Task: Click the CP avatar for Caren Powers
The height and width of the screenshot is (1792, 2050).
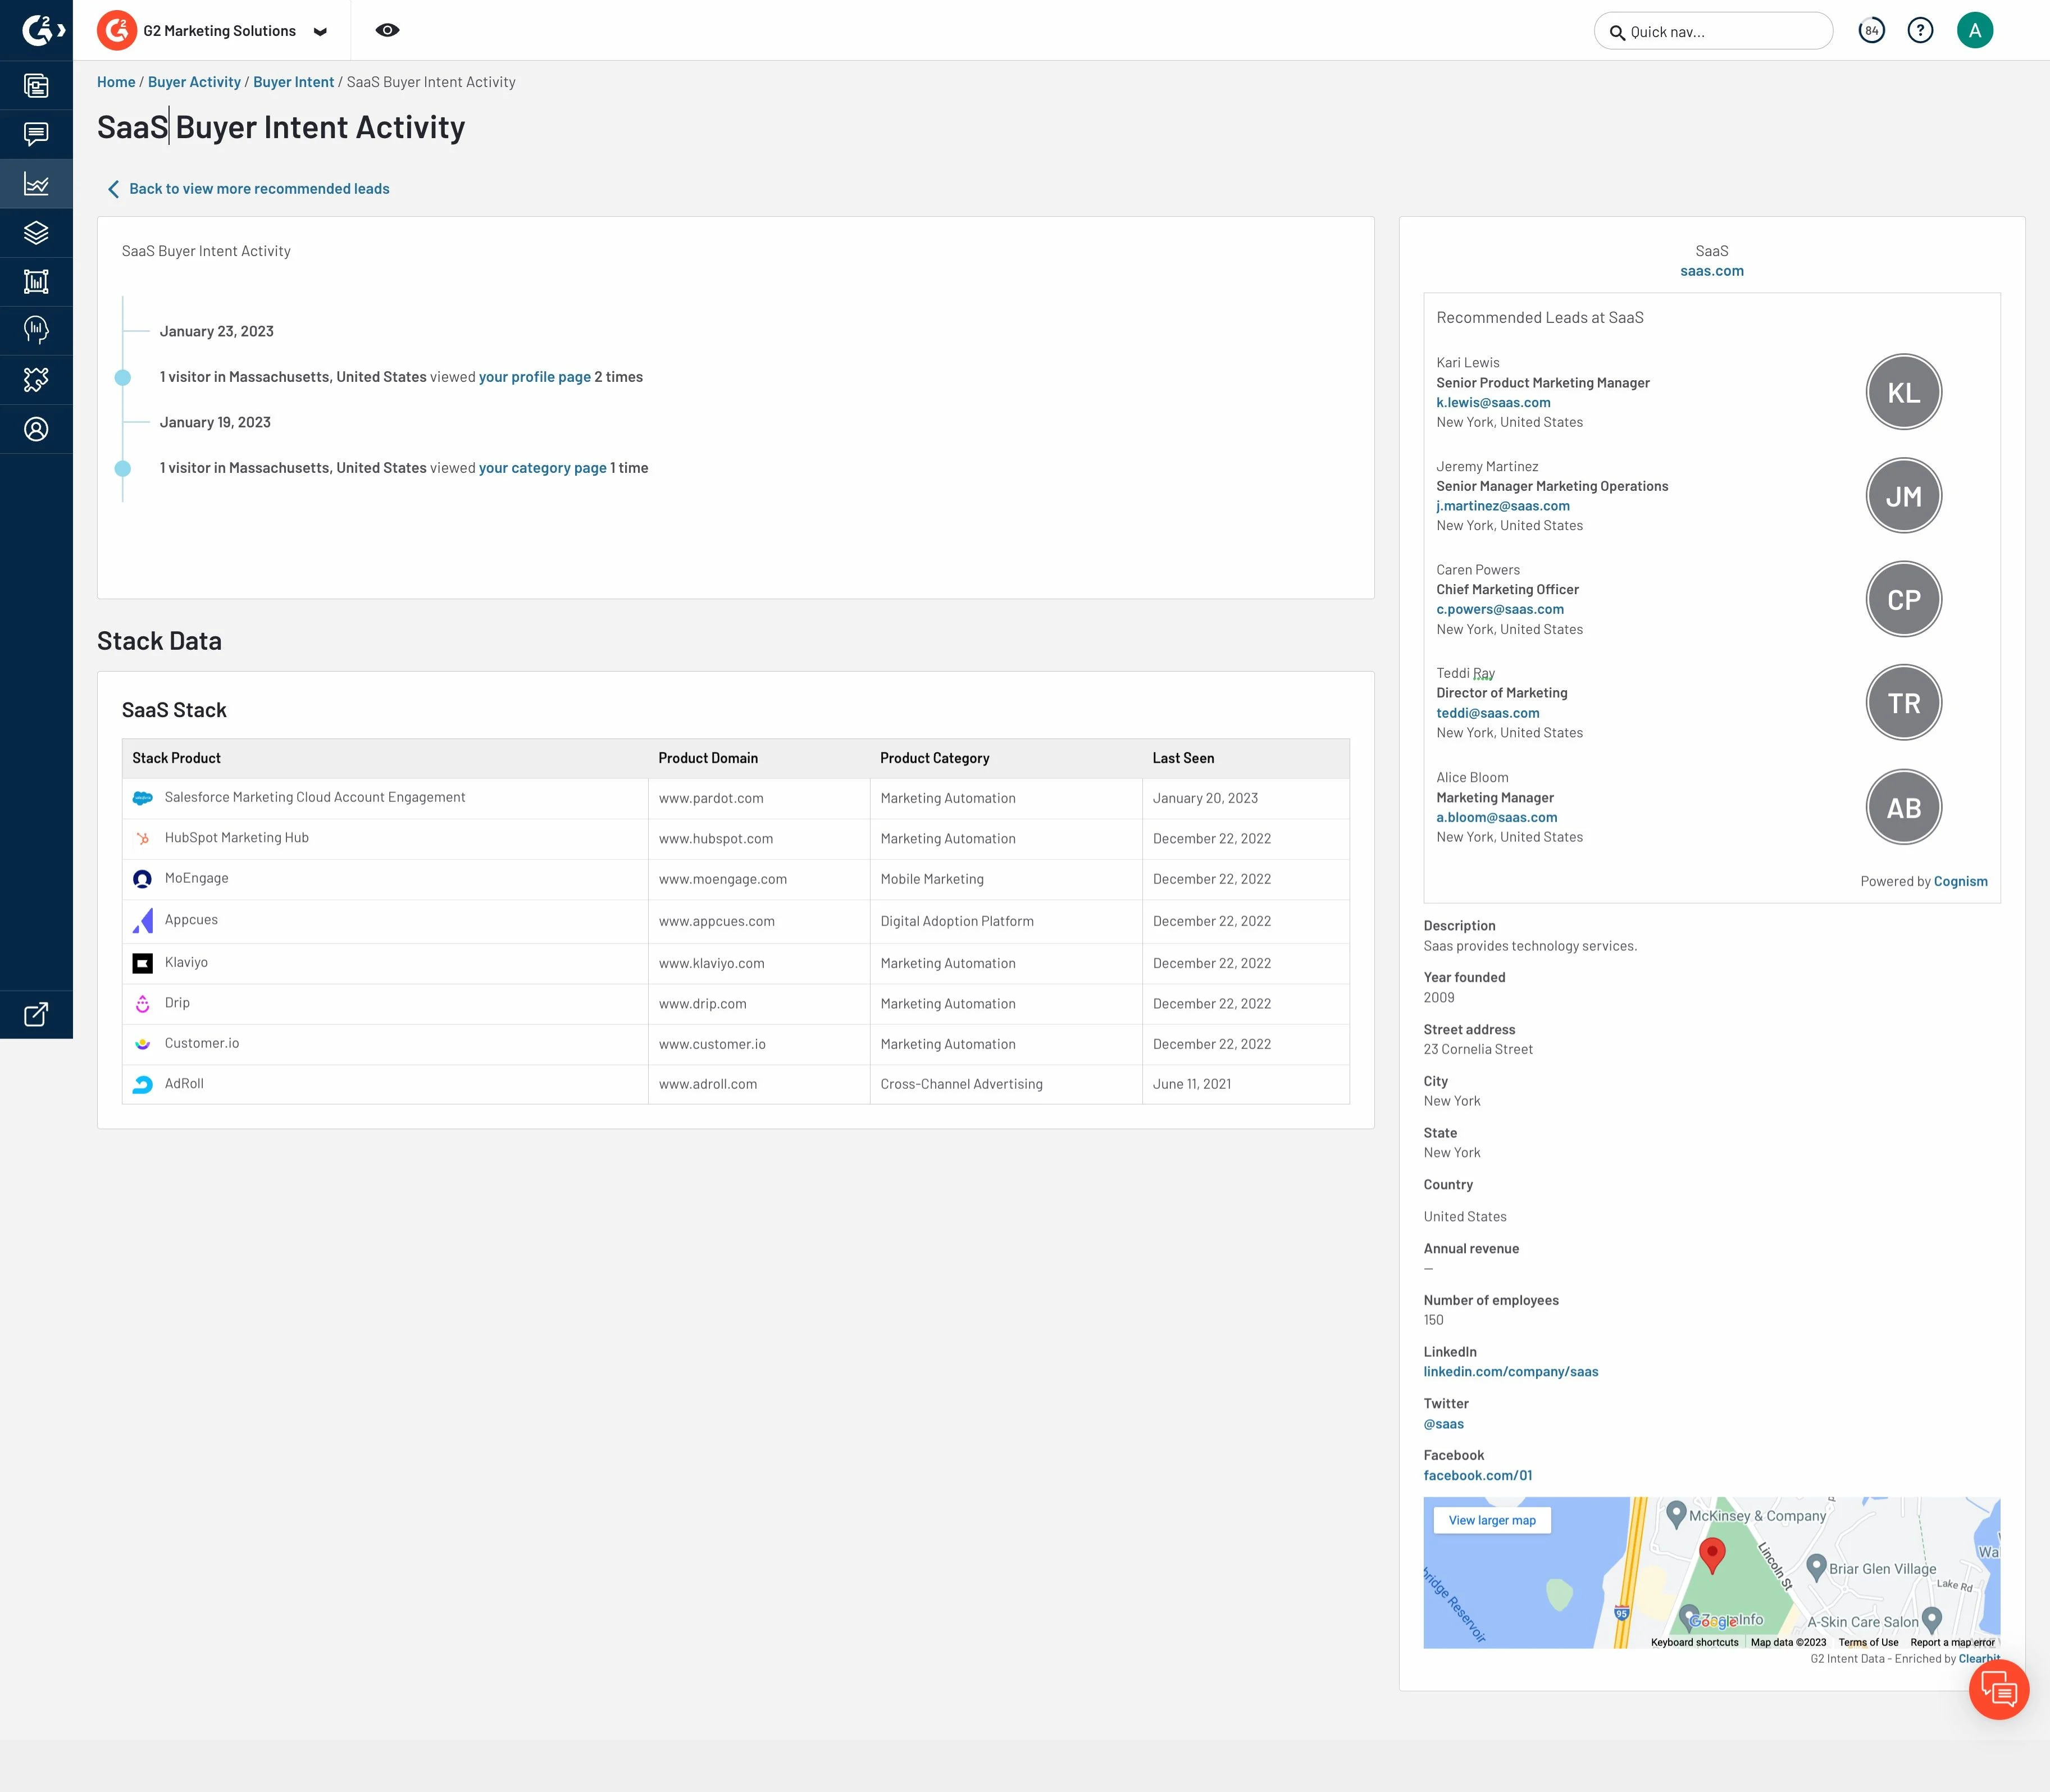Action: tap(1903, 599)
